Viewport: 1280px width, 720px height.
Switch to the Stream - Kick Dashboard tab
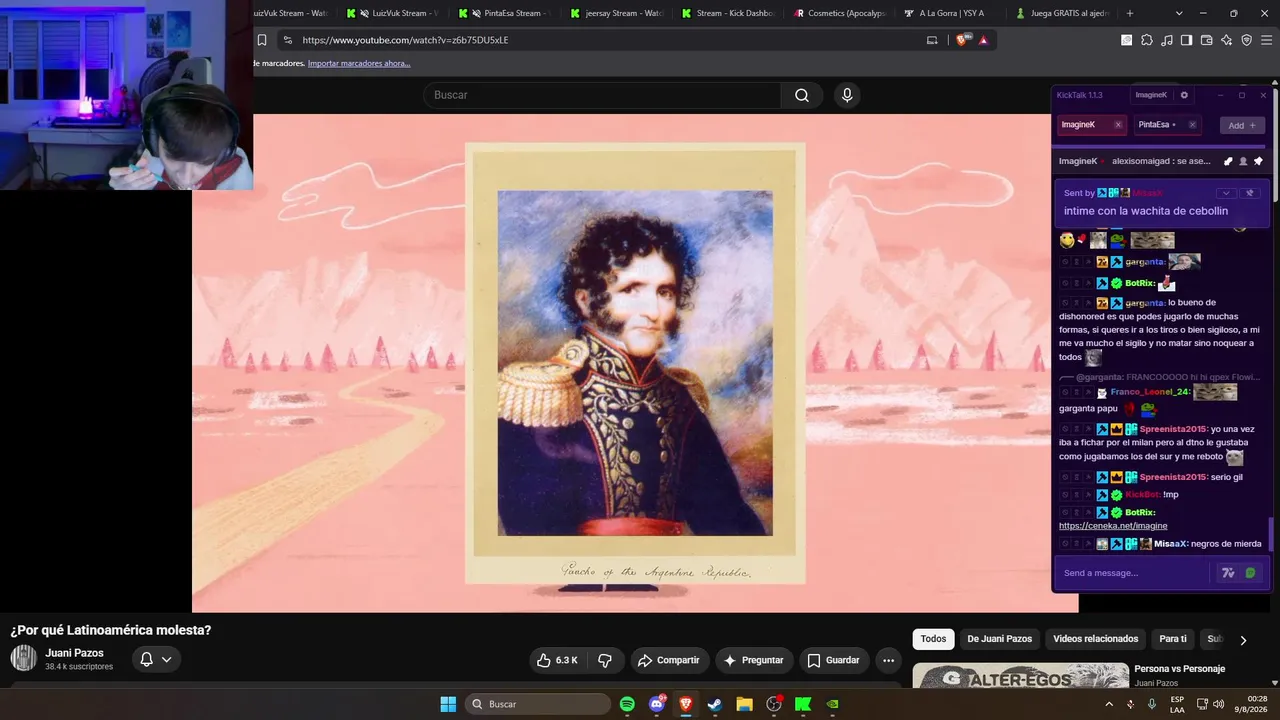click(729, 13)
